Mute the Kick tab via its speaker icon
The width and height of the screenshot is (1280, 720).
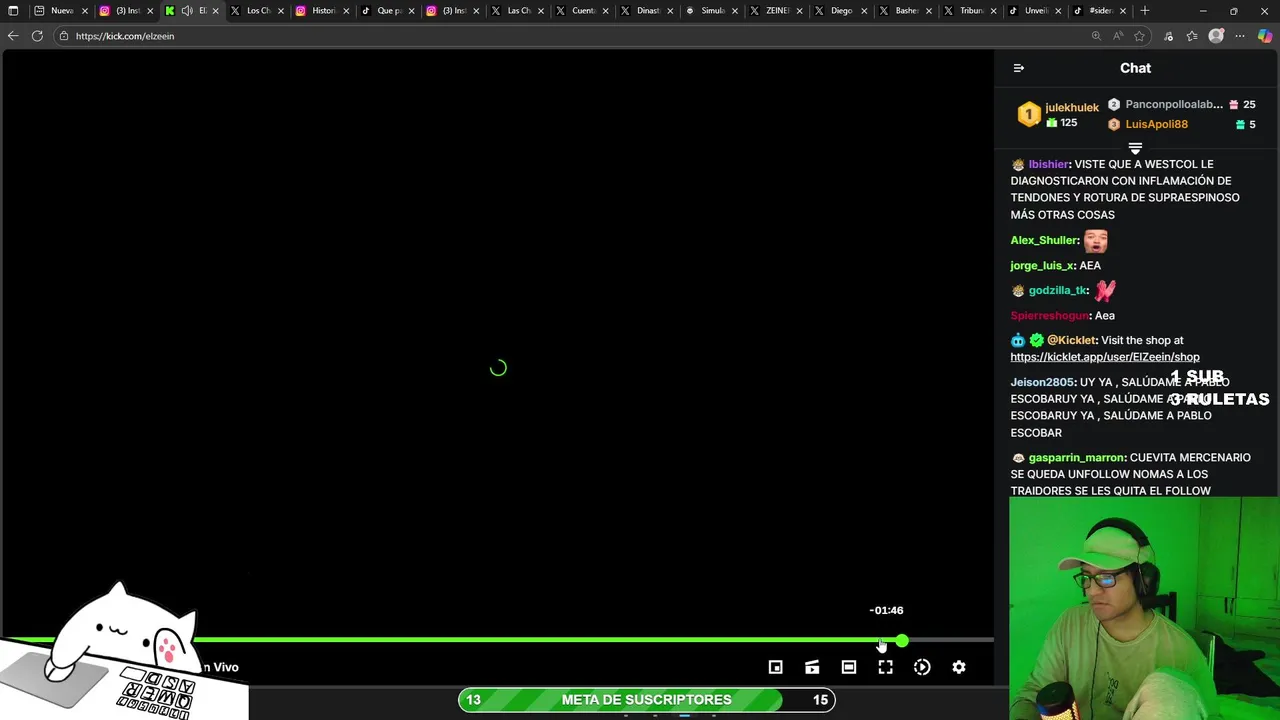pyautogui.click(x=187, y=11)
